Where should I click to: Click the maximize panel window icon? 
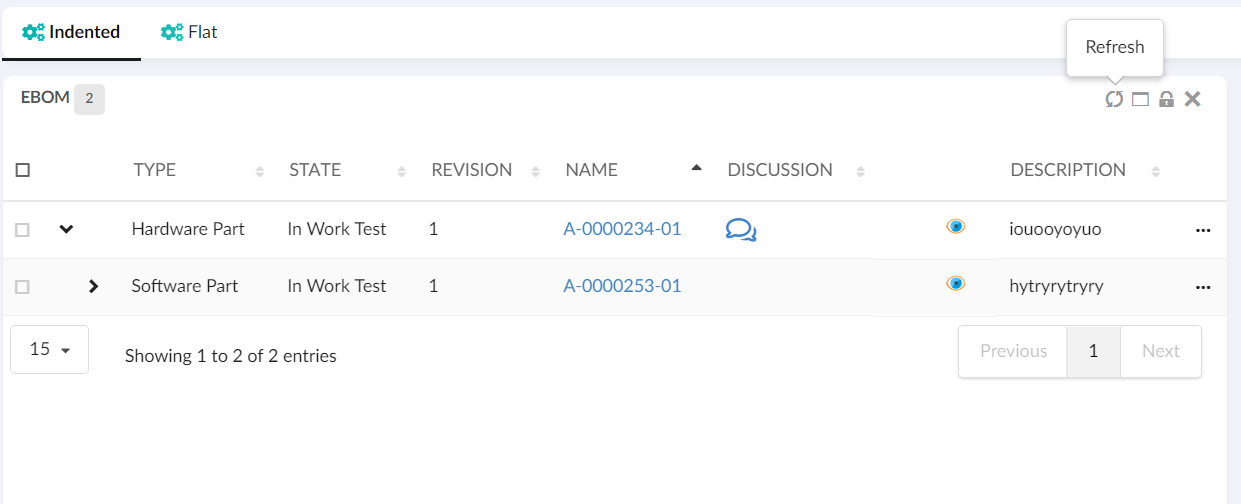coord(1140,99)
